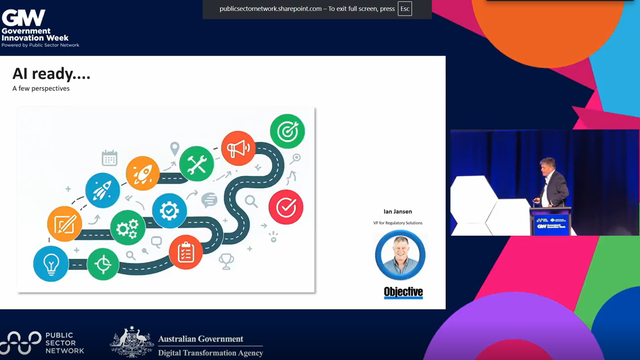Click the gray magnifier beside the winding road
The width and height of the screenshot is (640, 360).
coord(251,201)
